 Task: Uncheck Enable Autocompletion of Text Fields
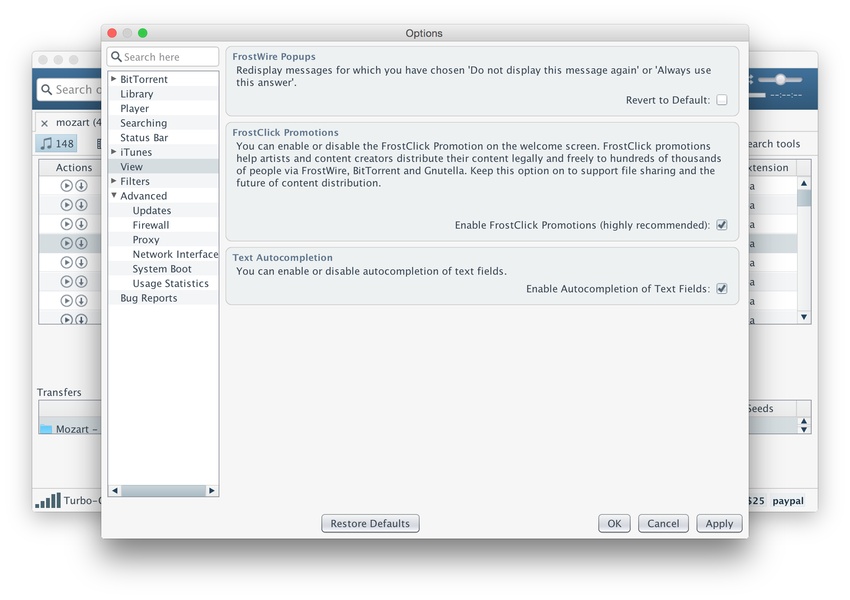(722, 289)
